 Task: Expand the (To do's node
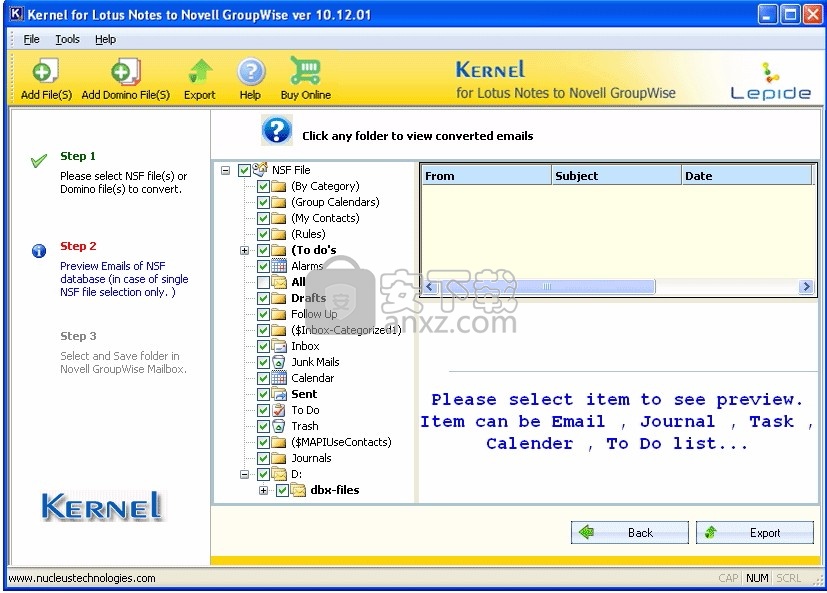tap(244, 250)
